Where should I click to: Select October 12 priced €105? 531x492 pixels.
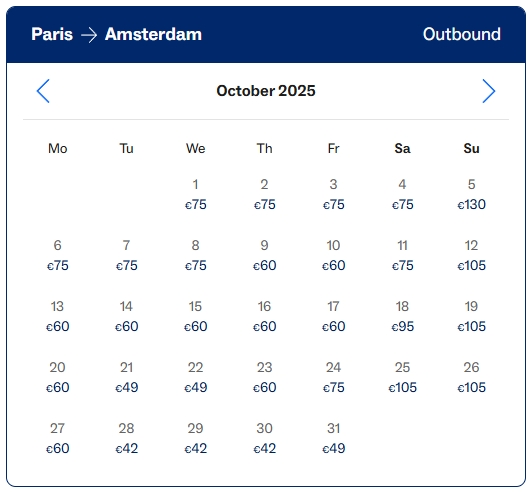point(471,255)
